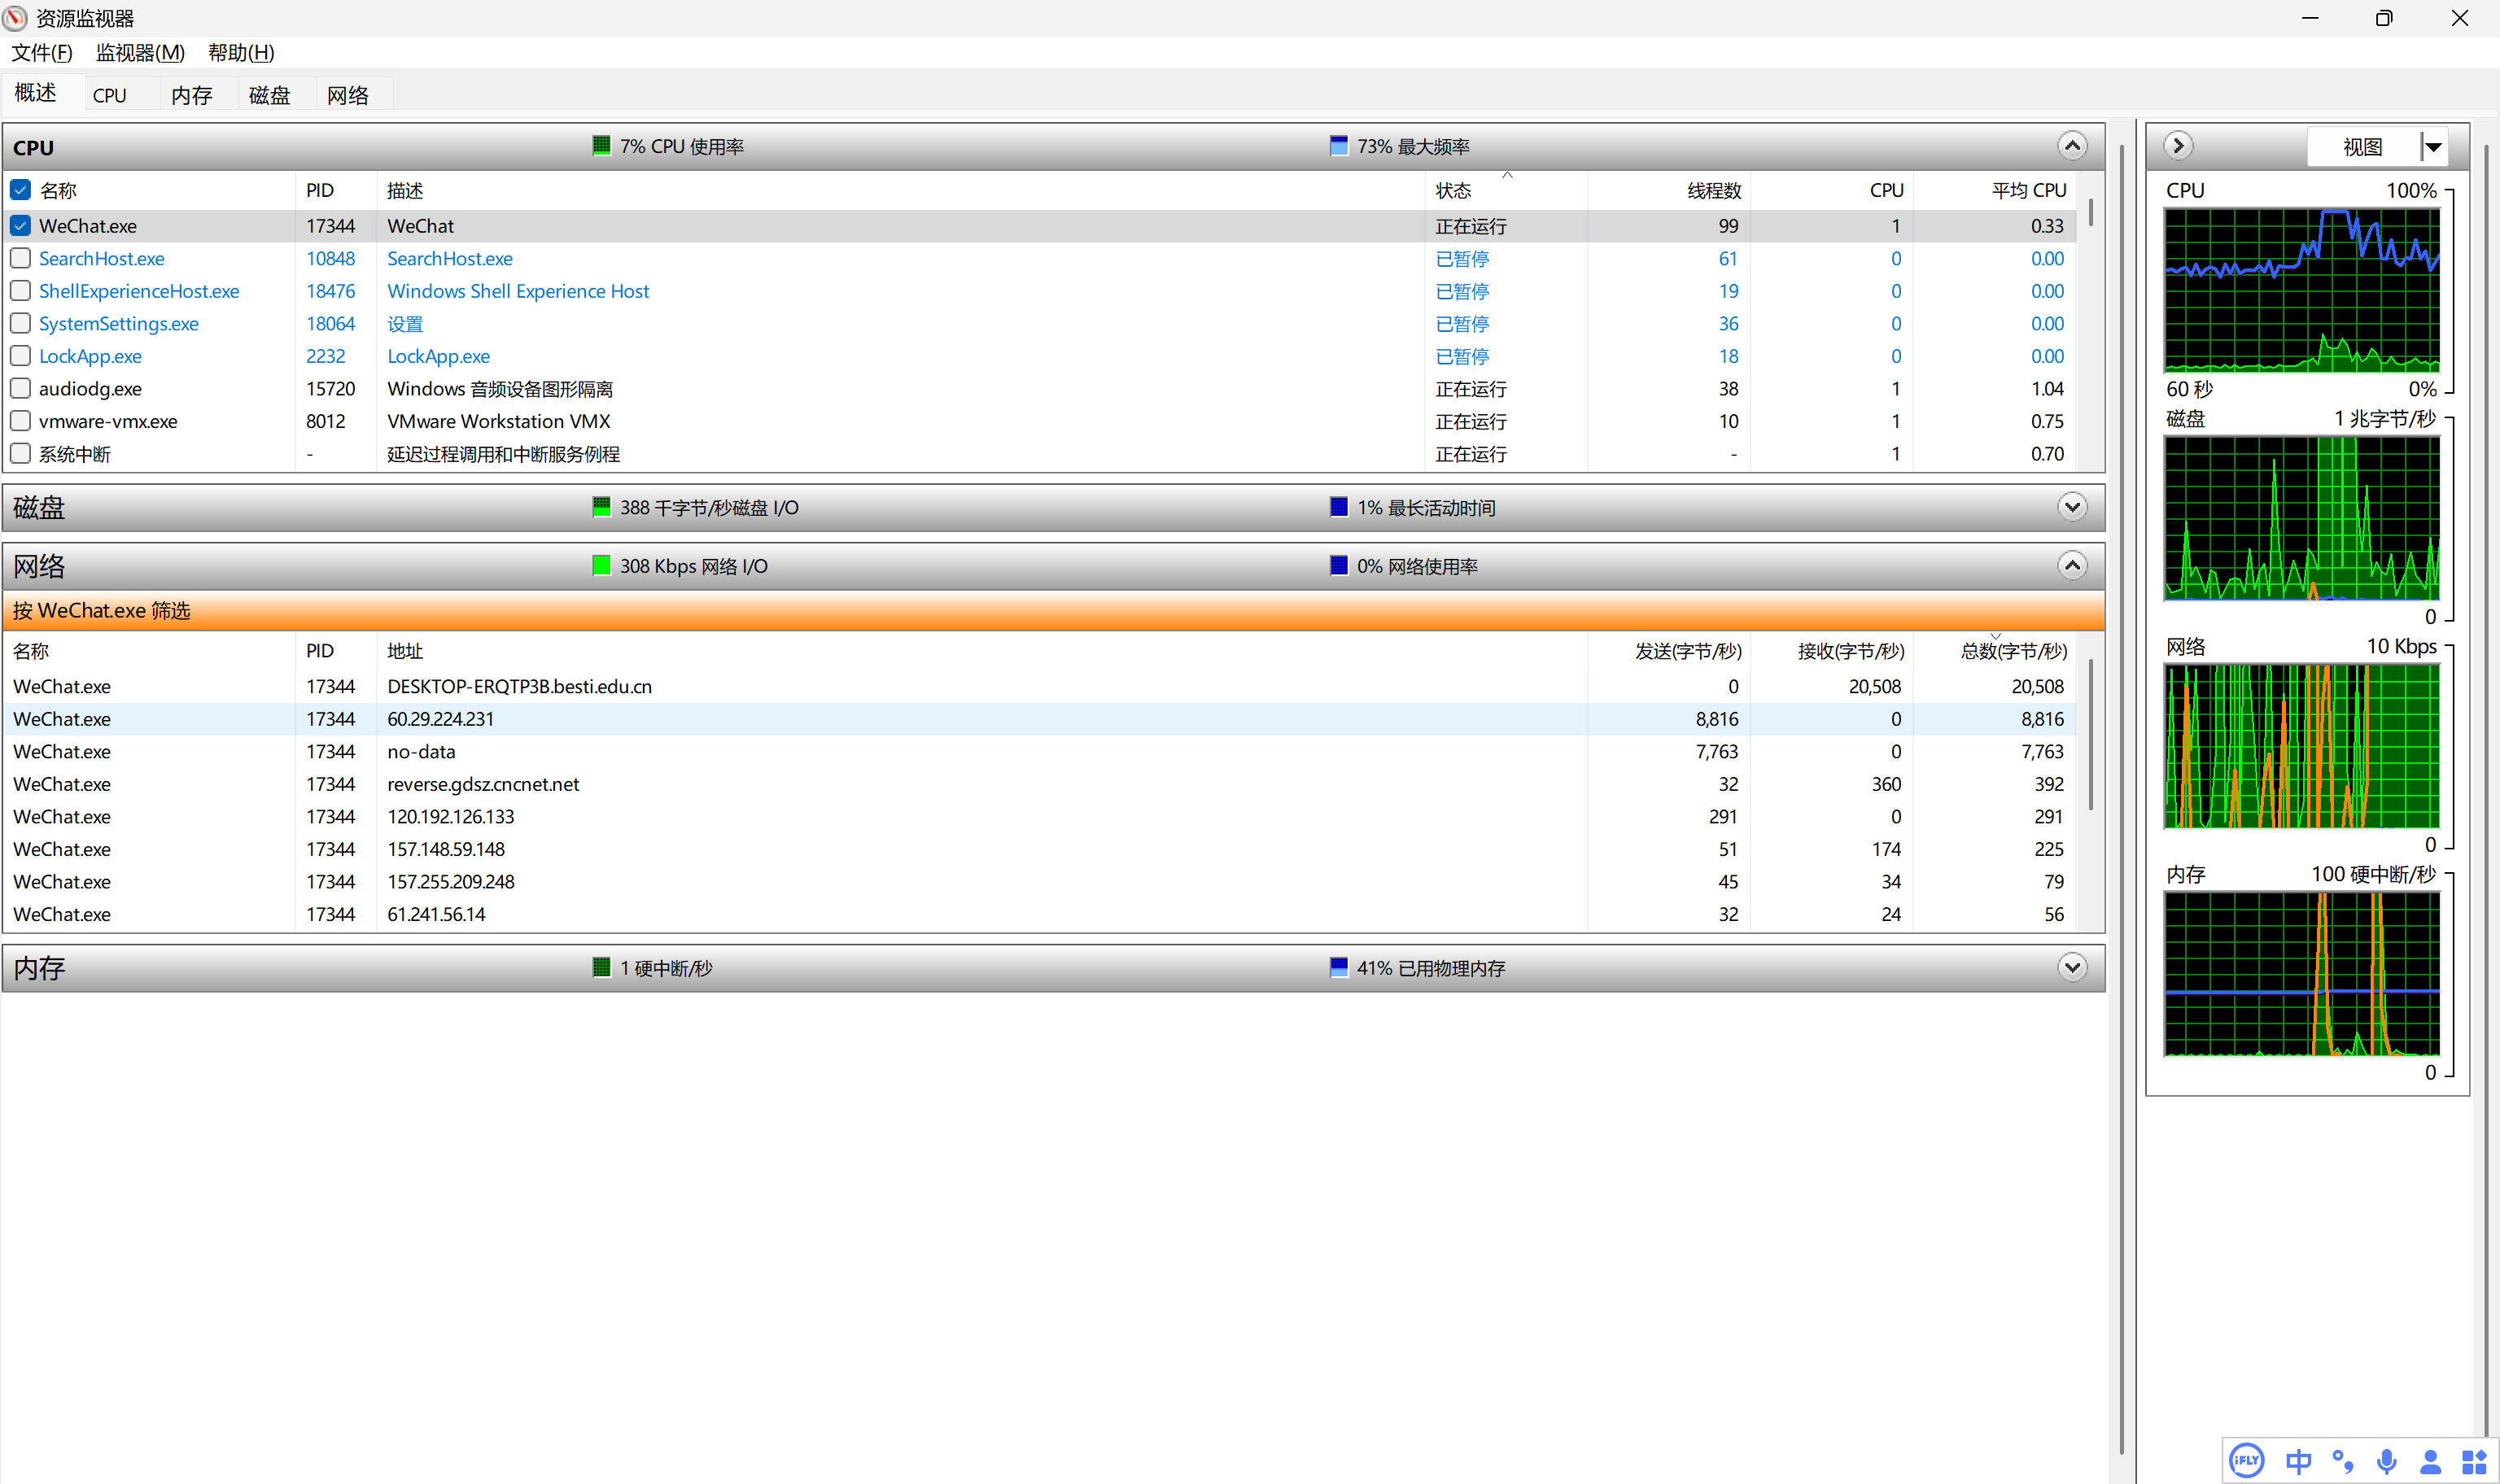Click the Resource Monitor title bar icon
Screen dimensions: 2500x1484
click(x=15, y=18)
